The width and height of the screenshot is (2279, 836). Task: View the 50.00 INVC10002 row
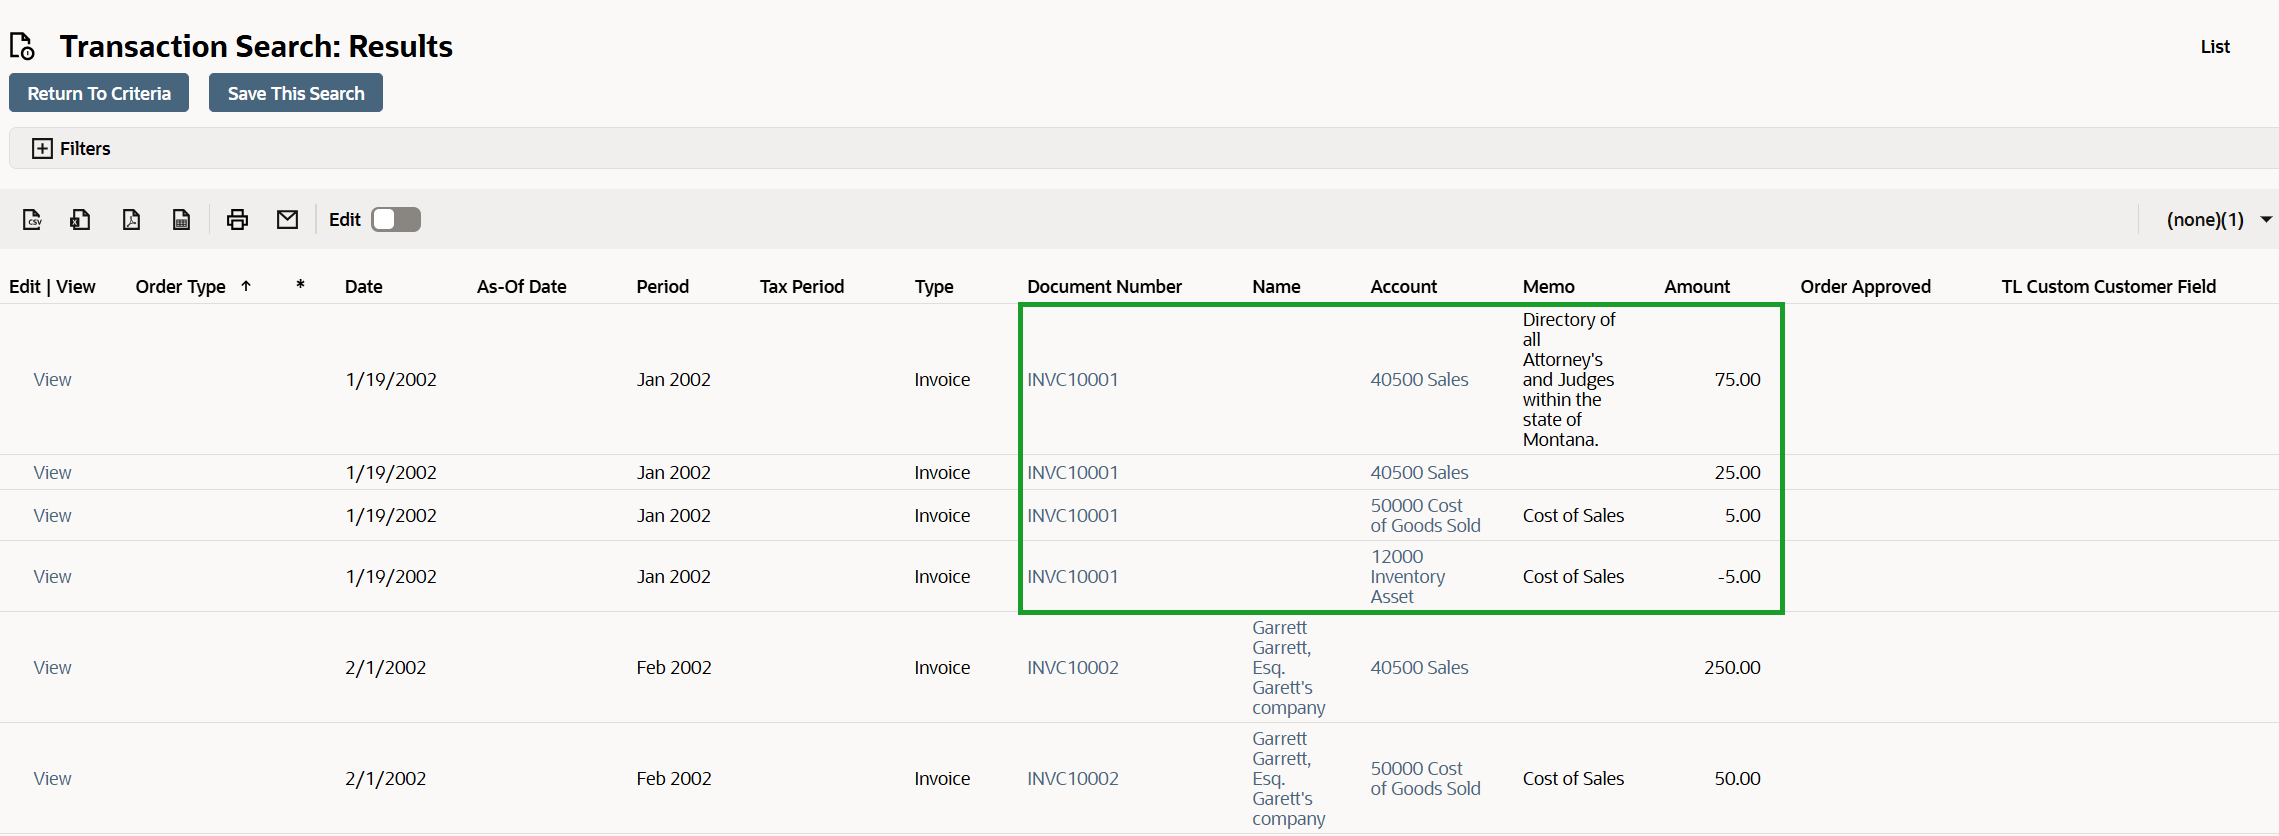click(52, 779)
